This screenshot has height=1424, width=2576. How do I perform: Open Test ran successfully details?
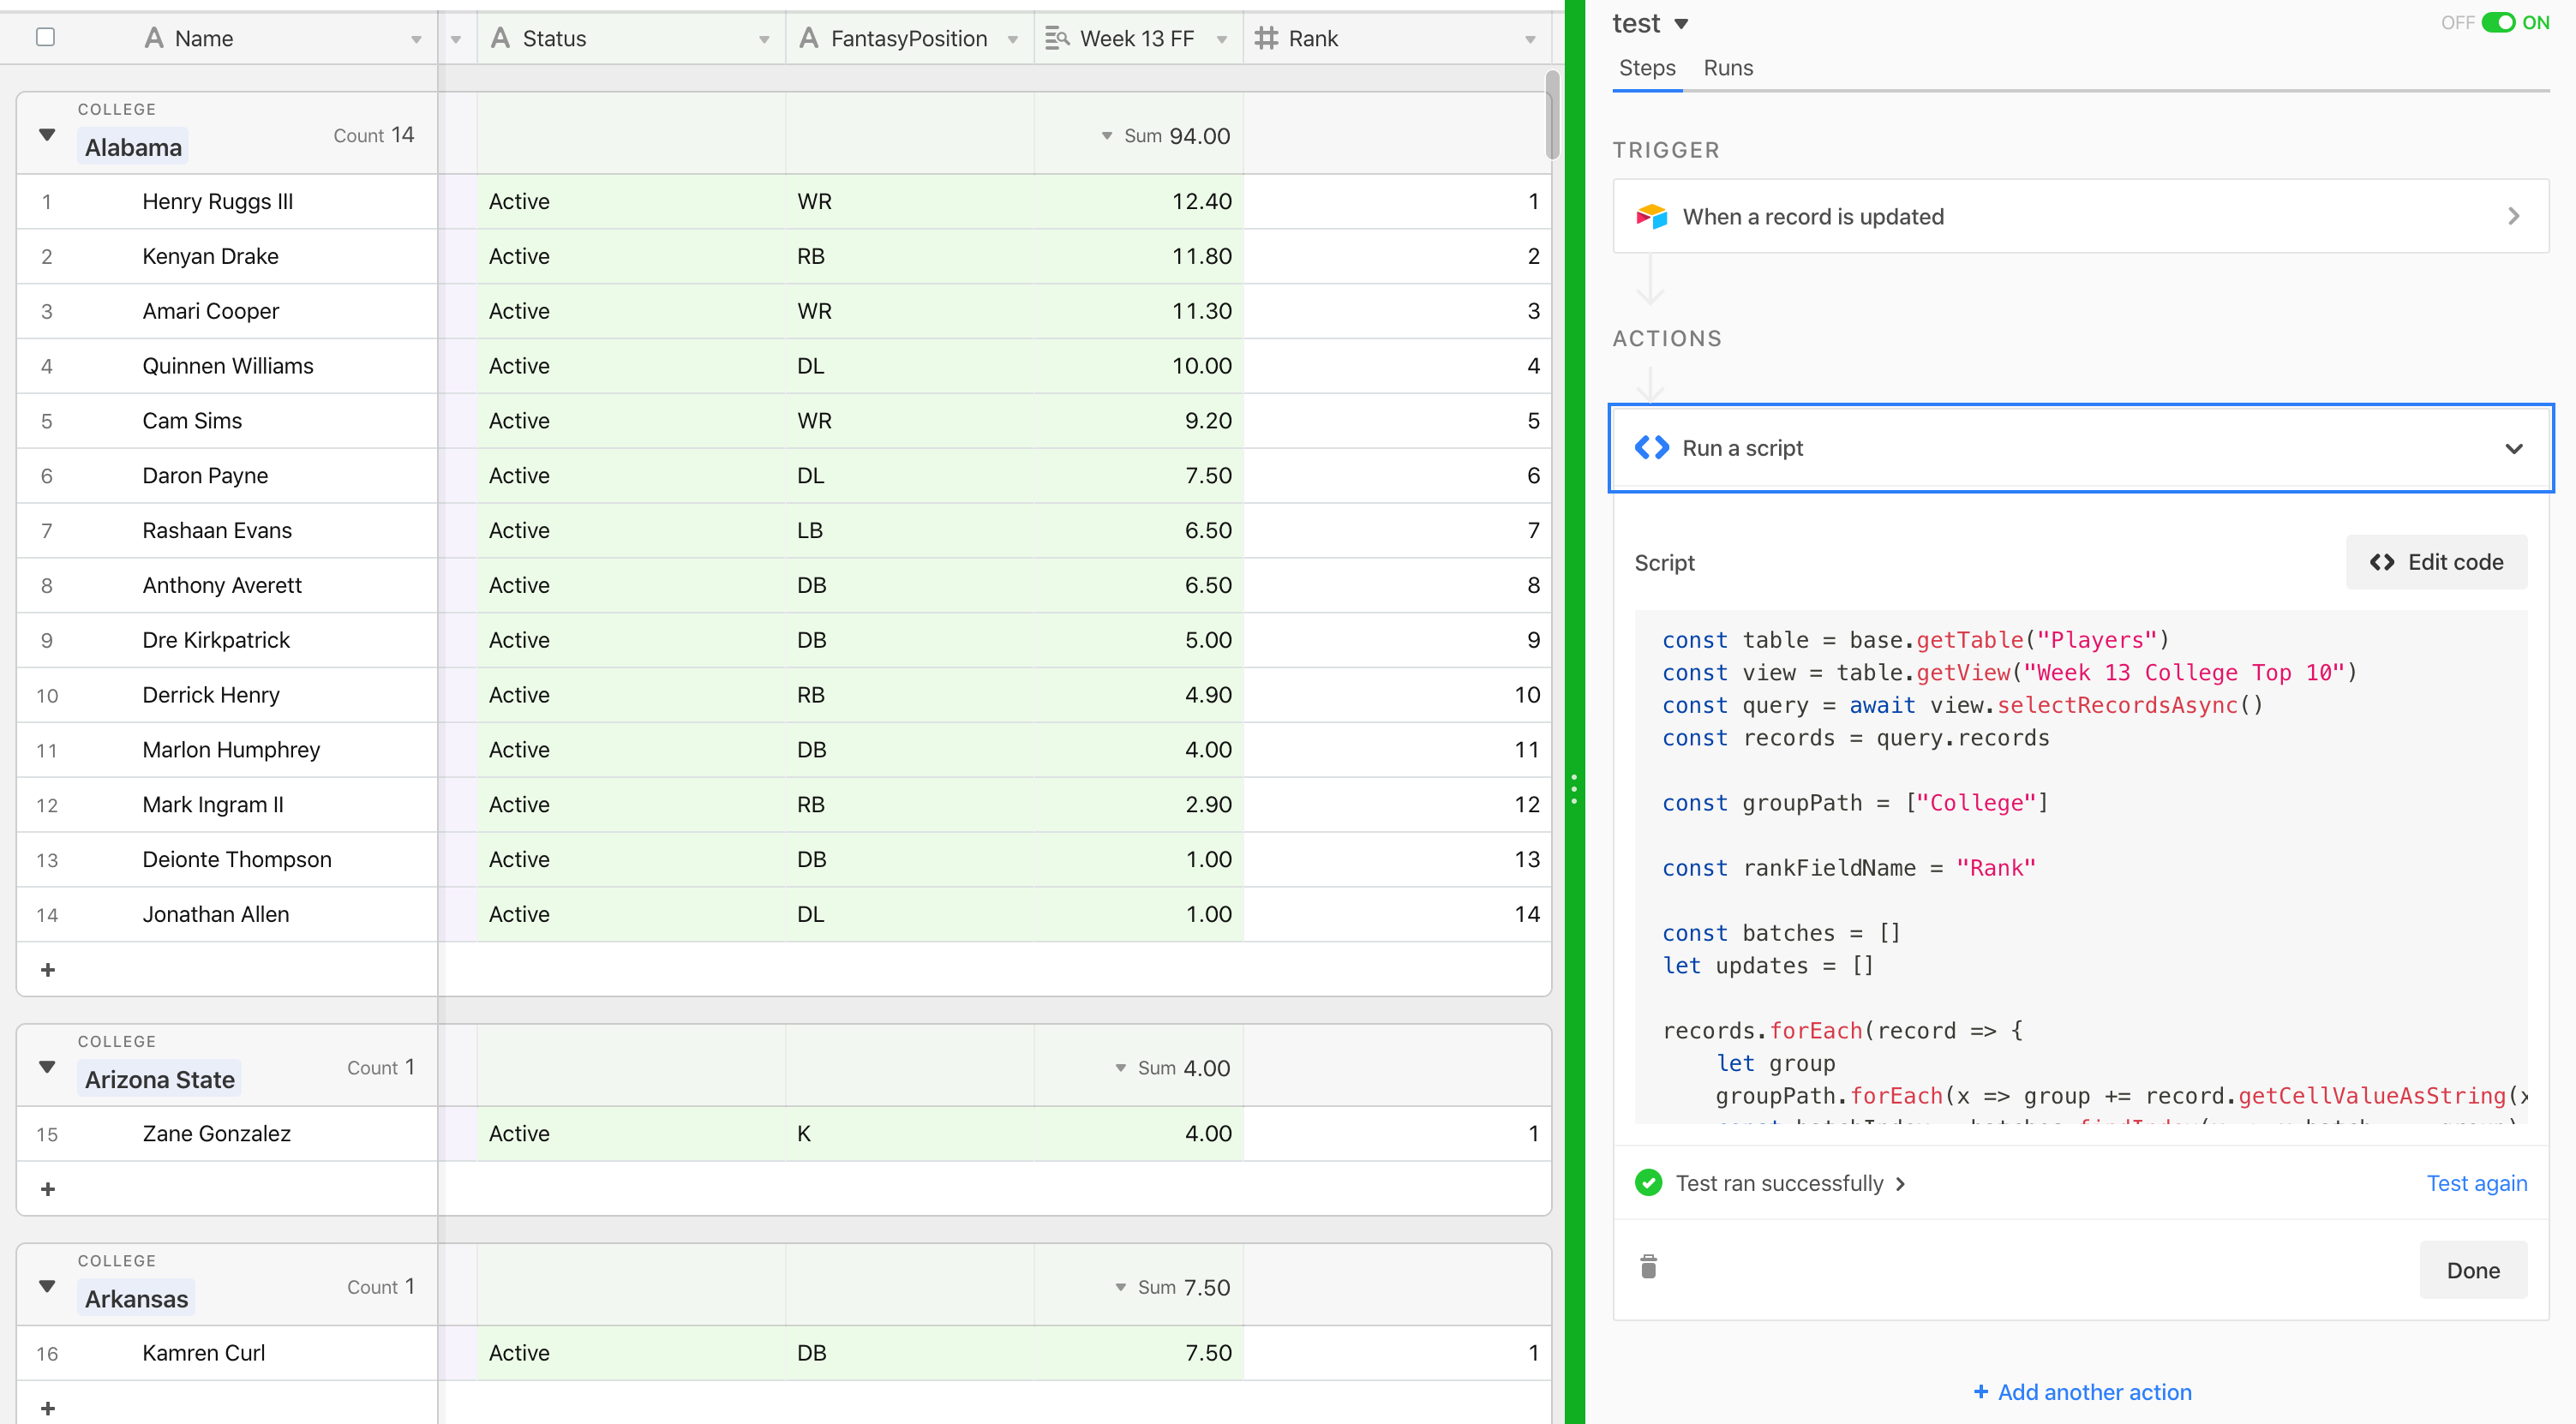(x=1790, y=1183)
